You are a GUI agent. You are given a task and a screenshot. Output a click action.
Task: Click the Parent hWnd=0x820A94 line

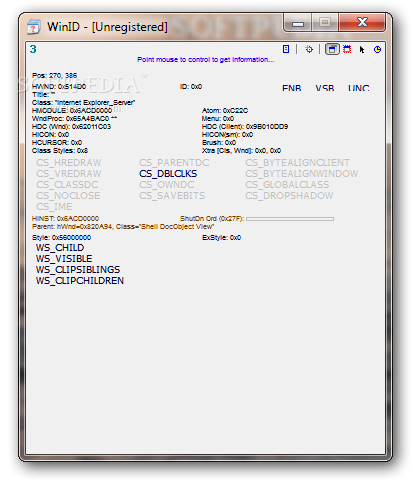point(123,227)
